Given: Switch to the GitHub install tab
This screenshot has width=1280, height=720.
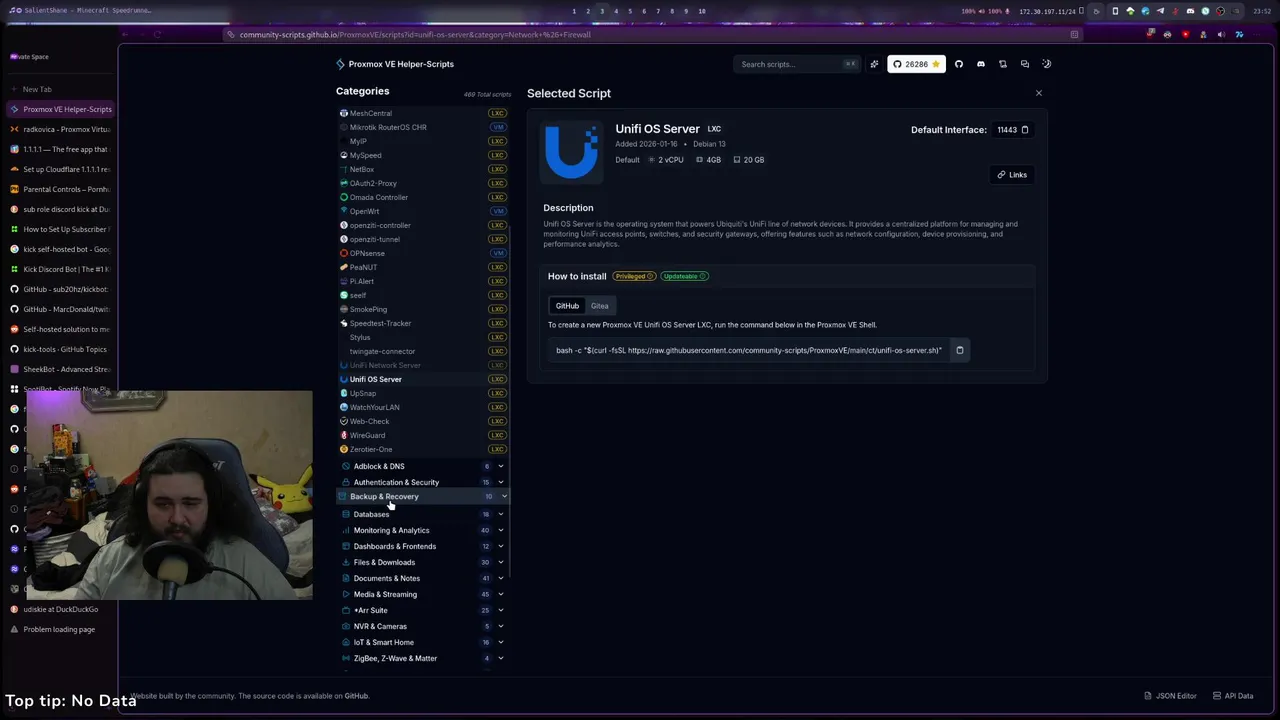Looking at the screenshot, I should pyautogui.click(x=567, y=306).
